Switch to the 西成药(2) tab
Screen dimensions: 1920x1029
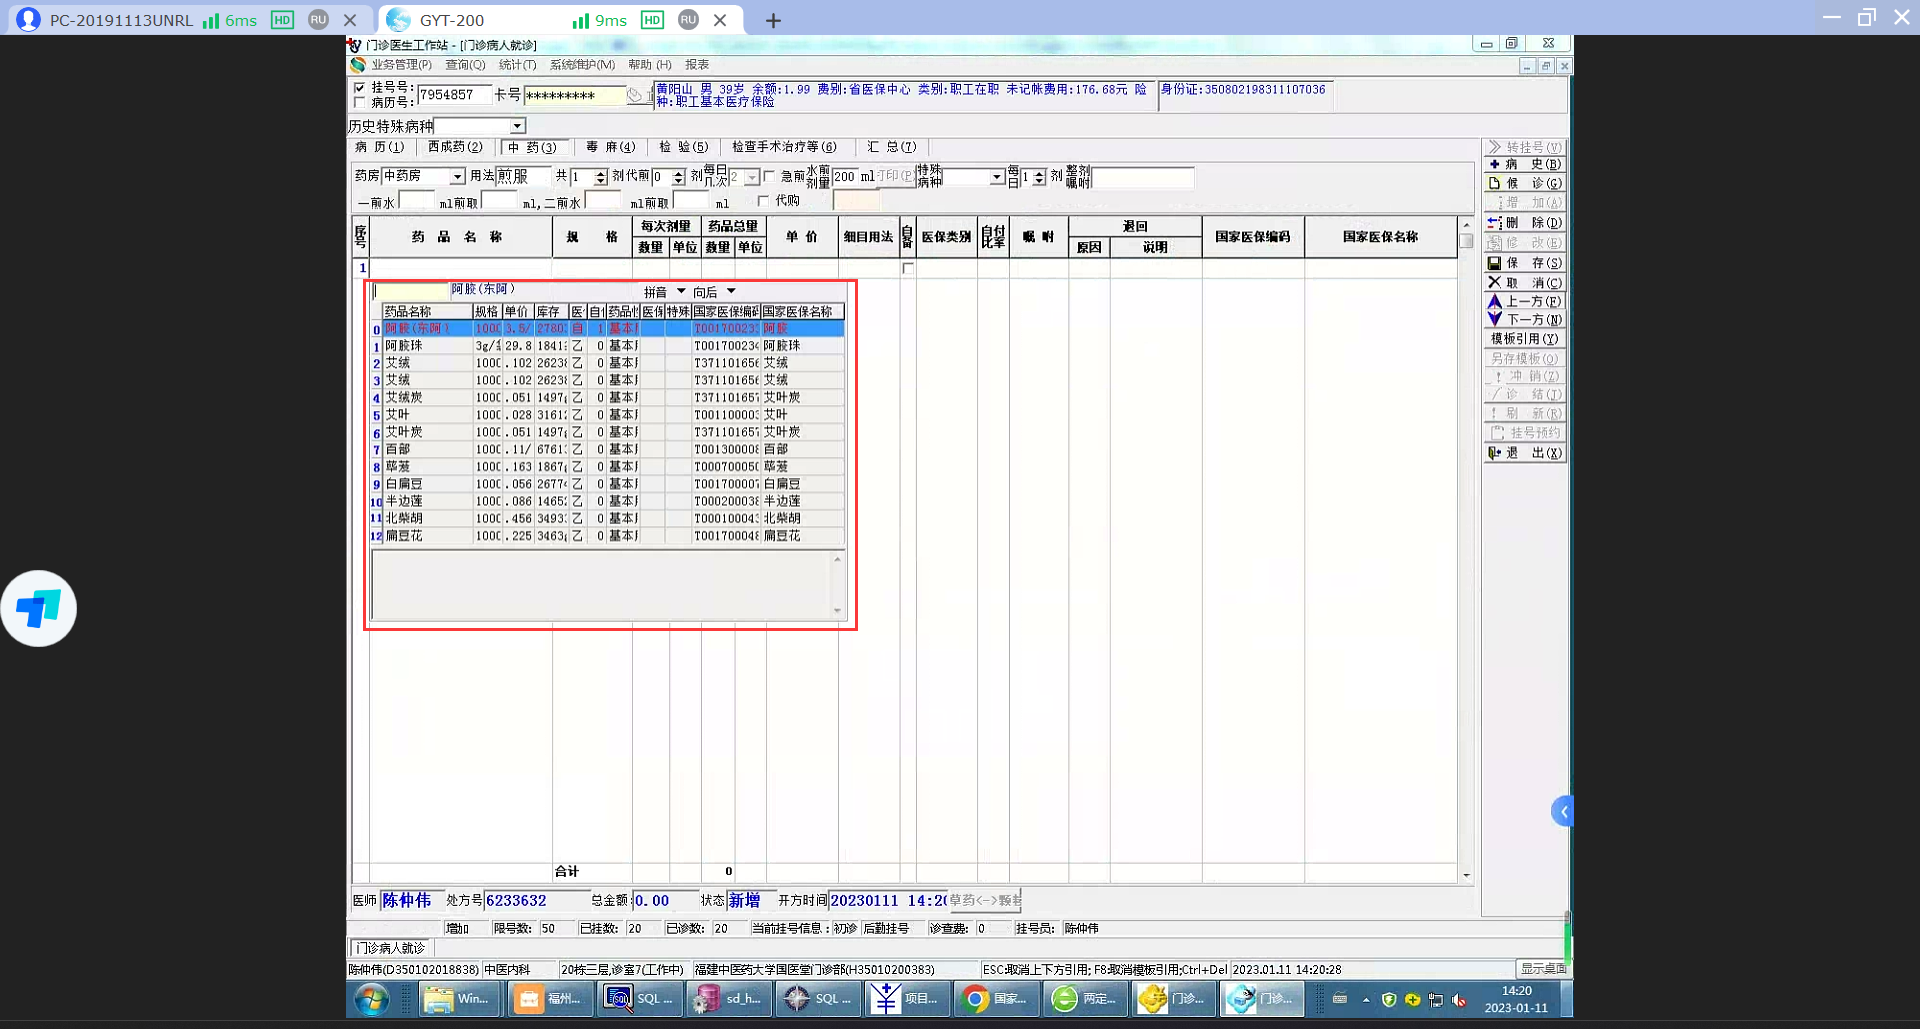coord(455,147)
